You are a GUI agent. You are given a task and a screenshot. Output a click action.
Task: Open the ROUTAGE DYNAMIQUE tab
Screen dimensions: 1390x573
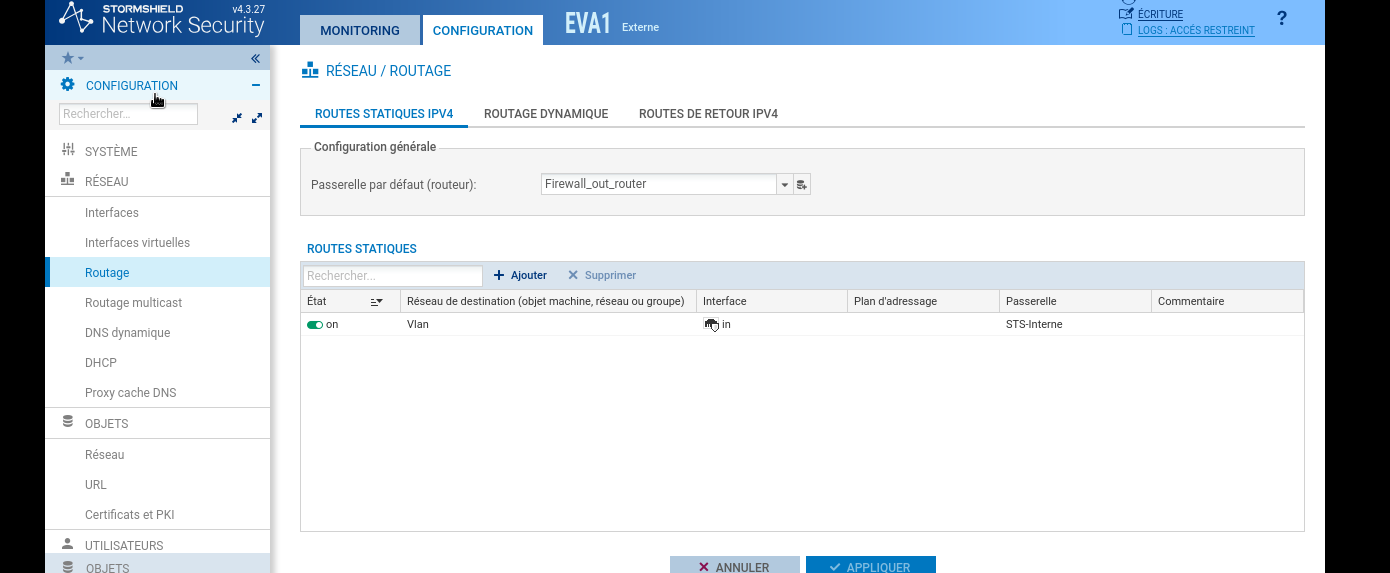pos(546,114)
